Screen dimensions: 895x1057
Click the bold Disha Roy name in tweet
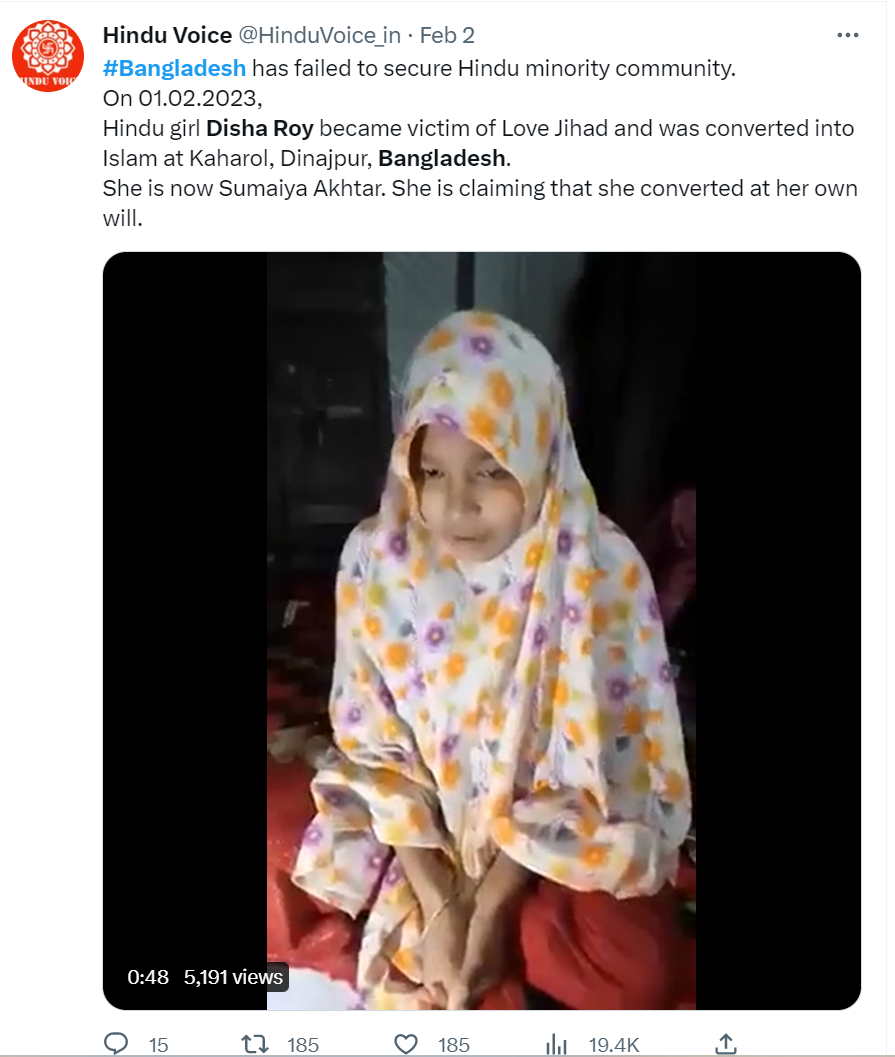pos(260,128)
